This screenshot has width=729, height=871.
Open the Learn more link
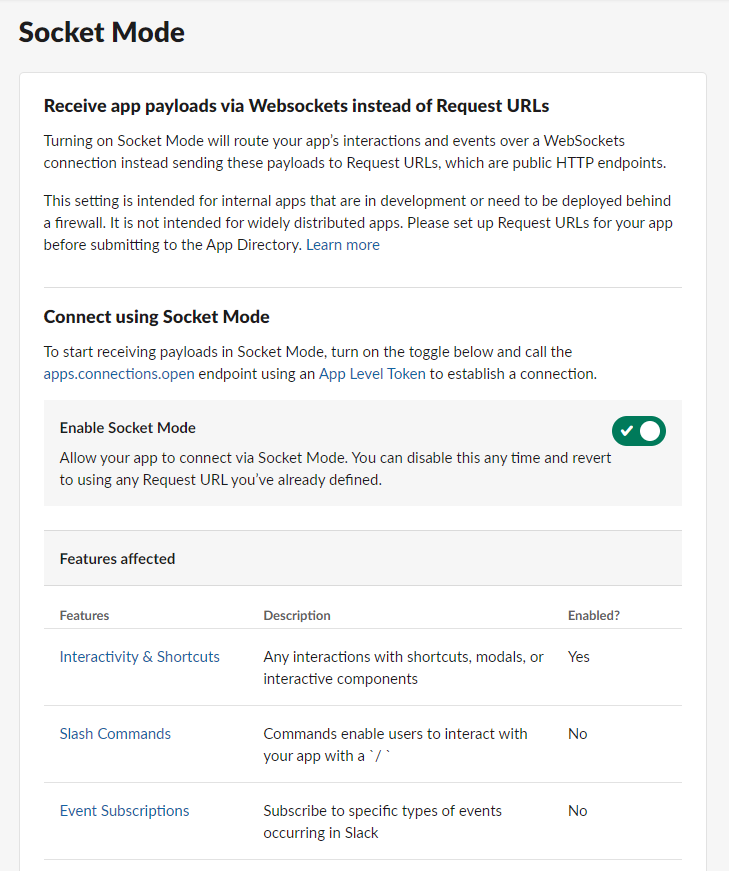tap(342, 245)
